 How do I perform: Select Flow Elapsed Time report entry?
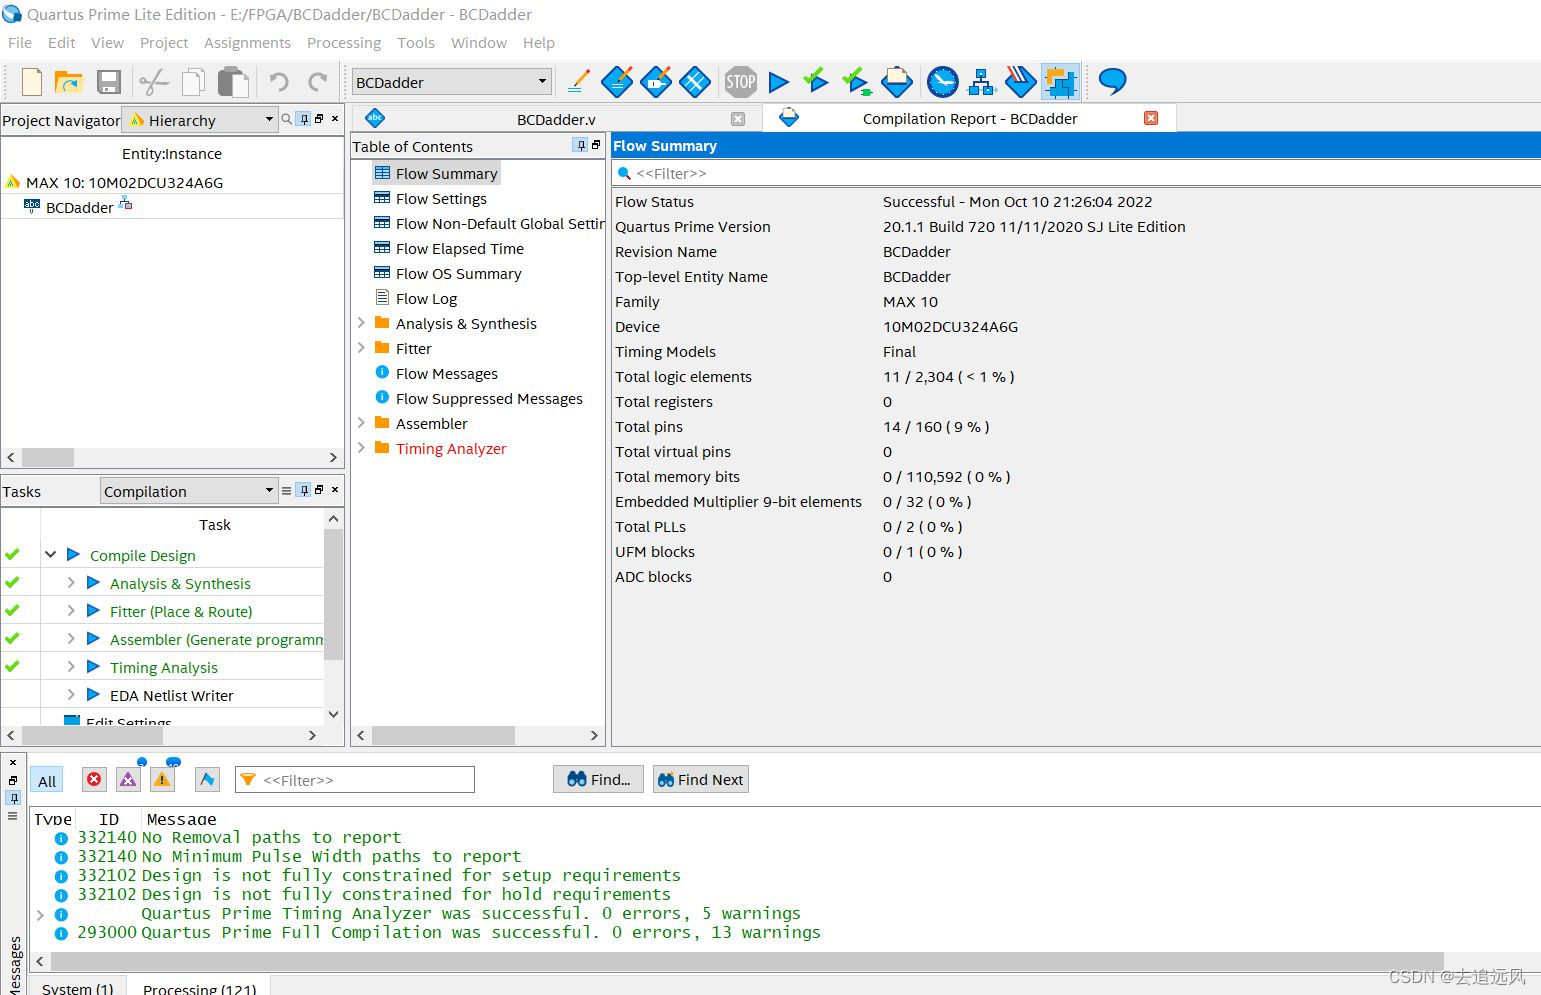tap(459, 248)
